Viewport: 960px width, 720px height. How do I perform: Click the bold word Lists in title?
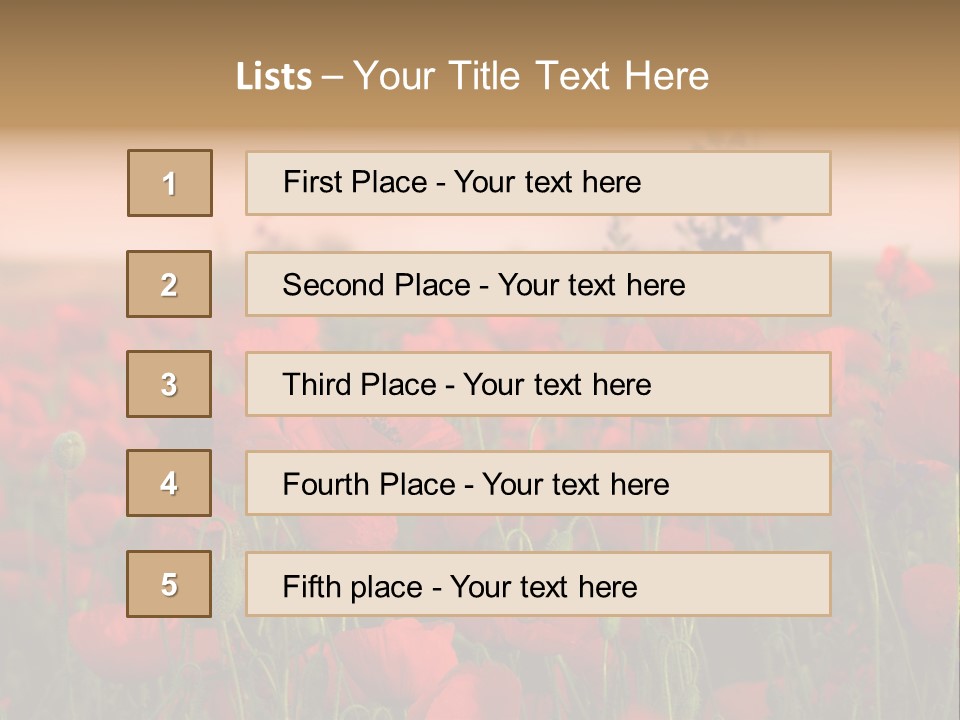pyautogui.click(x=274, y=76)
